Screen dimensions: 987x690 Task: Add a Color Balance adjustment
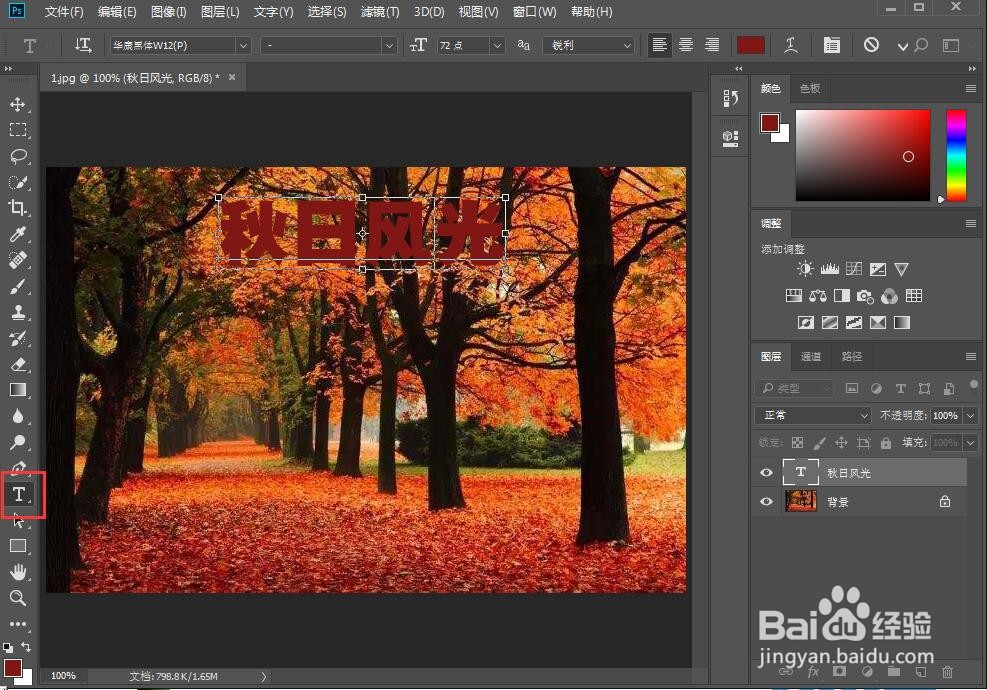818,296
